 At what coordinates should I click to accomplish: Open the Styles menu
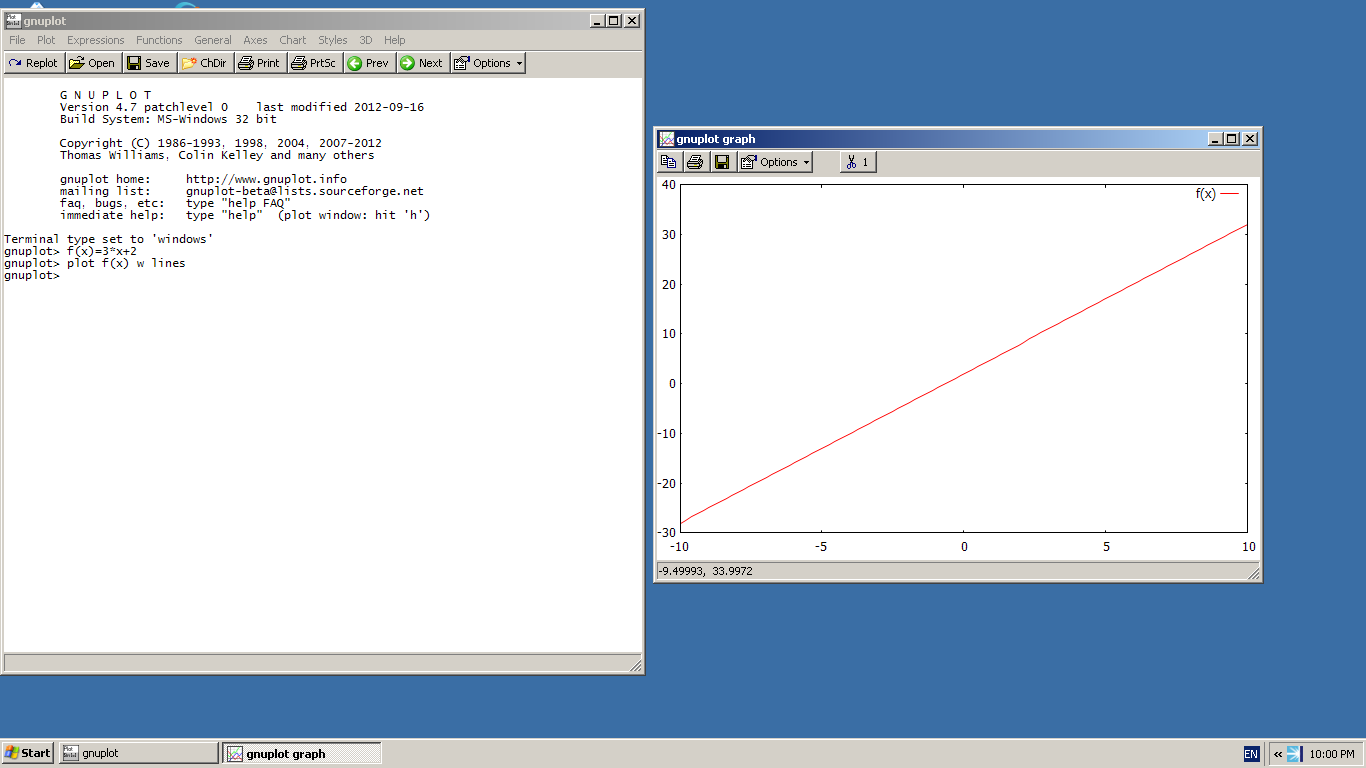(x=333, y=40)
